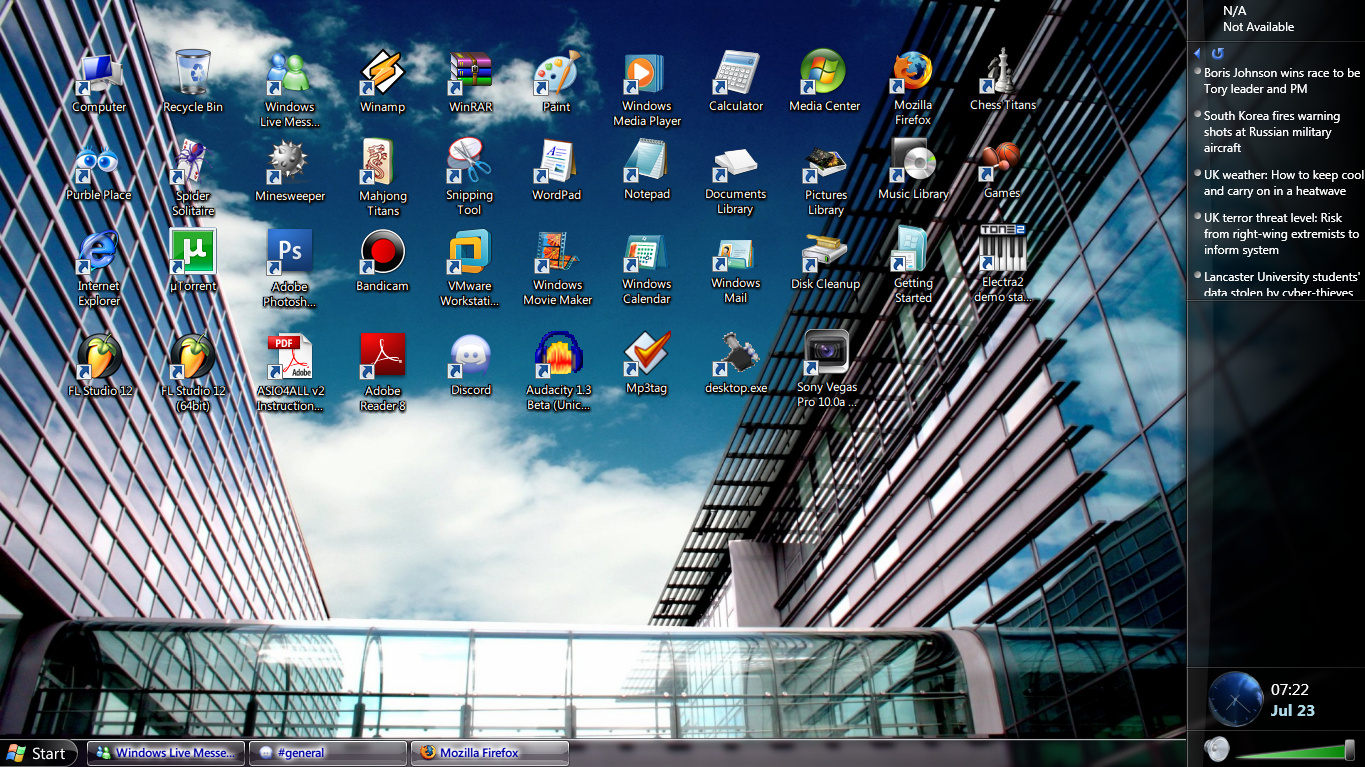Launch FL Studio 12 (64bit) shortcut

point(193,372)
